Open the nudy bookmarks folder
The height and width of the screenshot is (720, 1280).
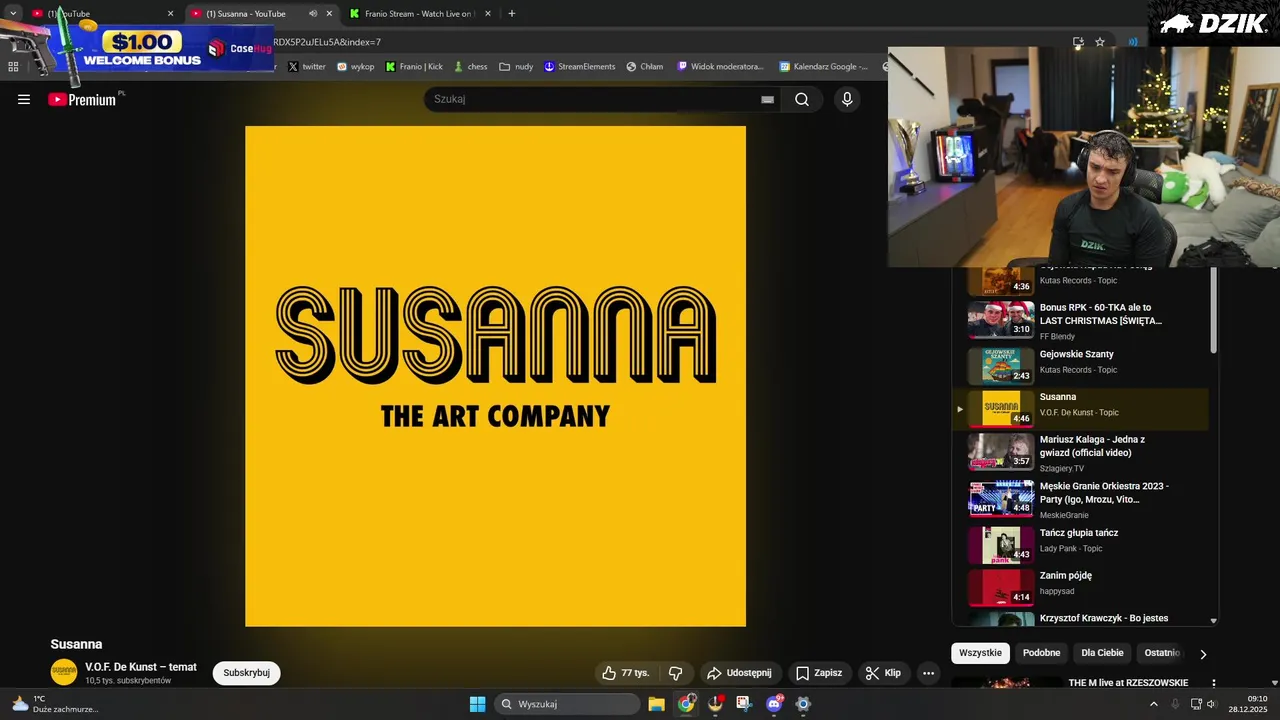click(516, 67)
